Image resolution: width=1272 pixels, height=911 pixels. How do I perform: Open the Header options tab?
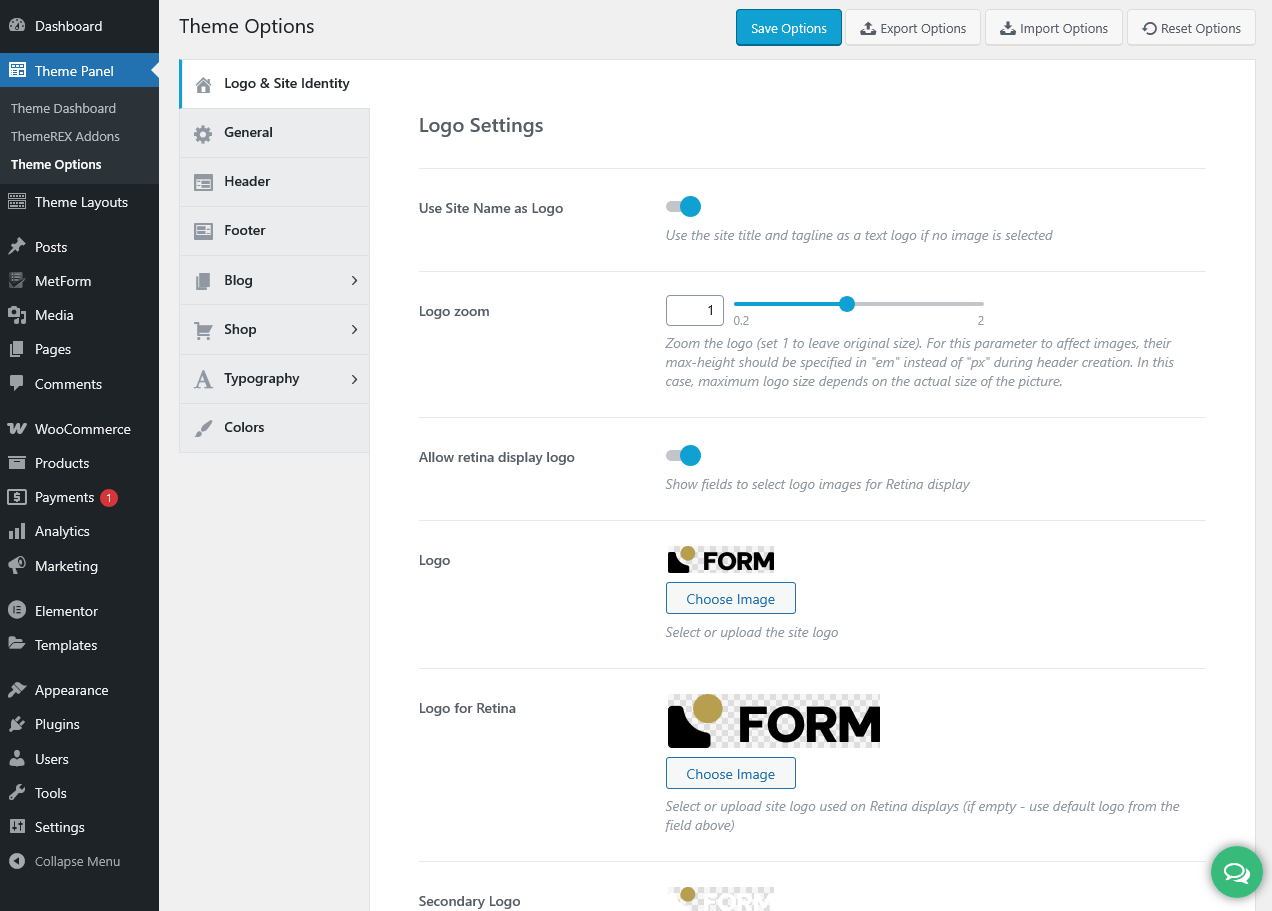coord(247,182)
